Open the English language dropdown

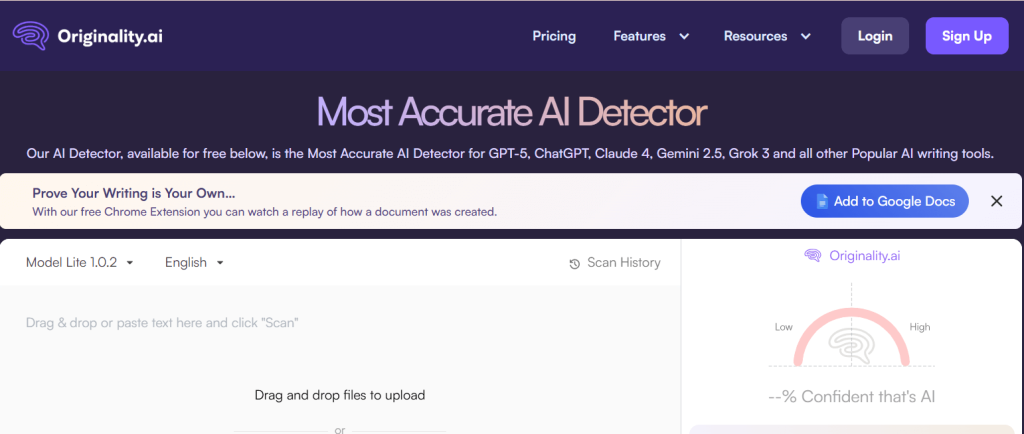pos(194,262)
